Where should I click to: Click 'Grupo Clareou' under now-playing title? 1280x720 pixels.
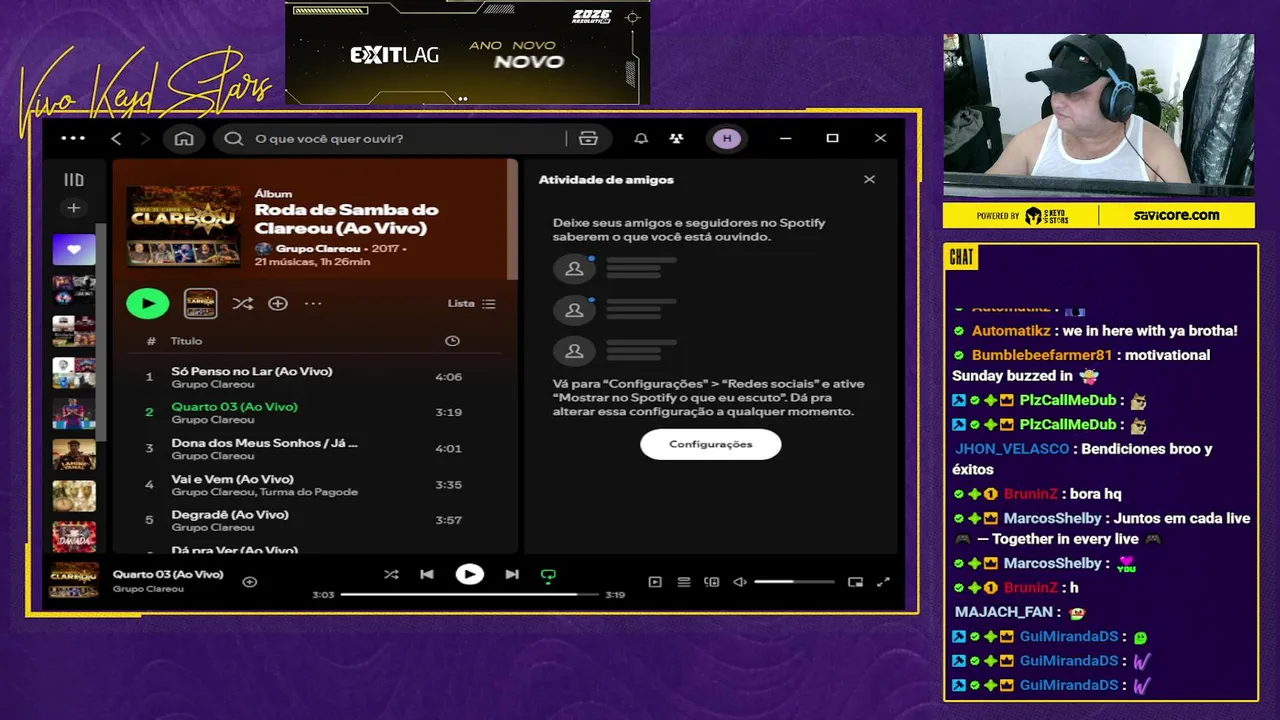pos(148,589)
